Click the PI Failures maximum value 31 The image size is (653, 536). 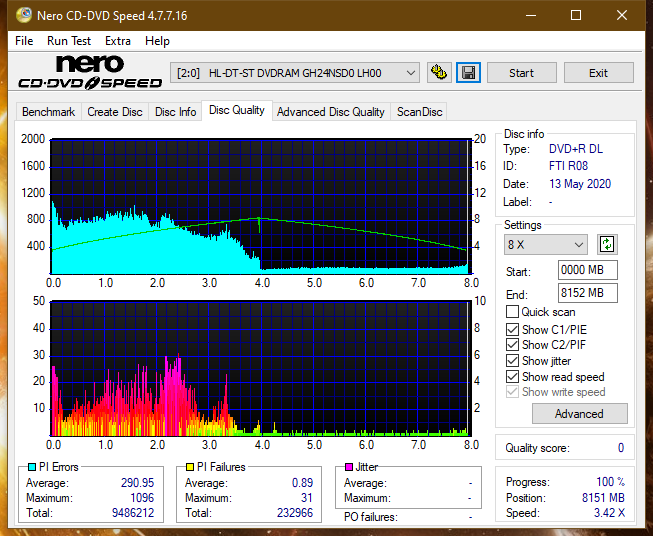click(307, 498)
